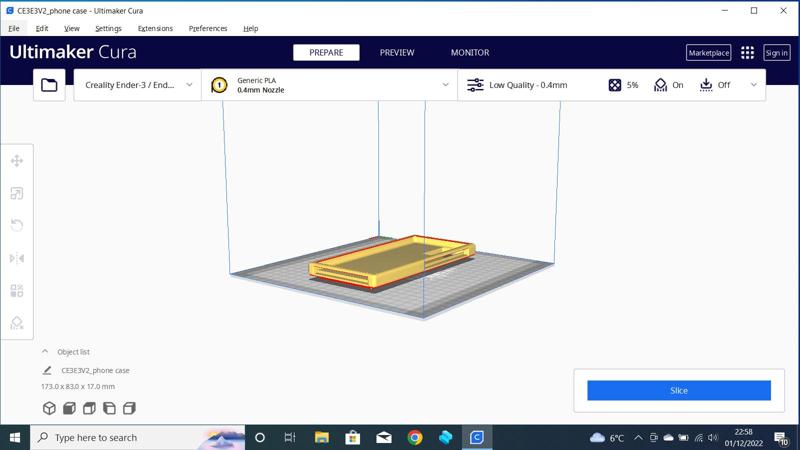Open Mail app from taskbar
Viewport: 800px width, 450px height.
click(384, 437)
